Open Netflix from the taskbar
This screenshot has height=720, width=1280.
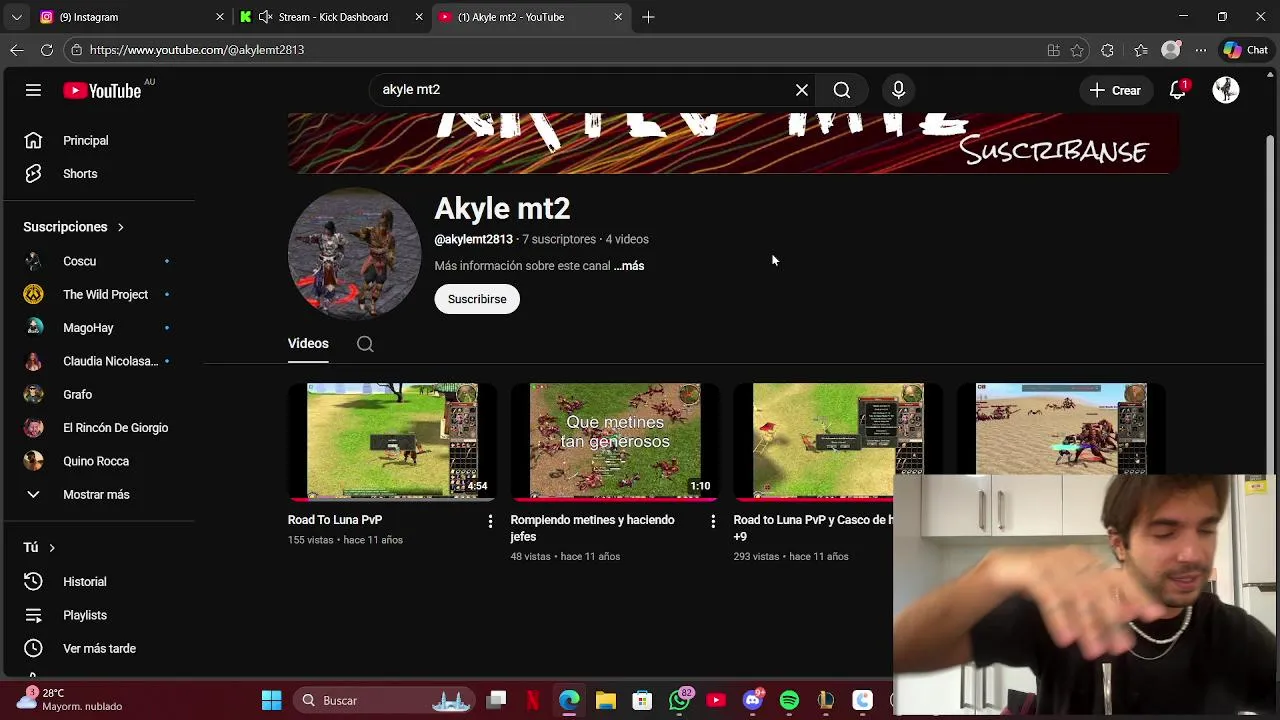533,700
